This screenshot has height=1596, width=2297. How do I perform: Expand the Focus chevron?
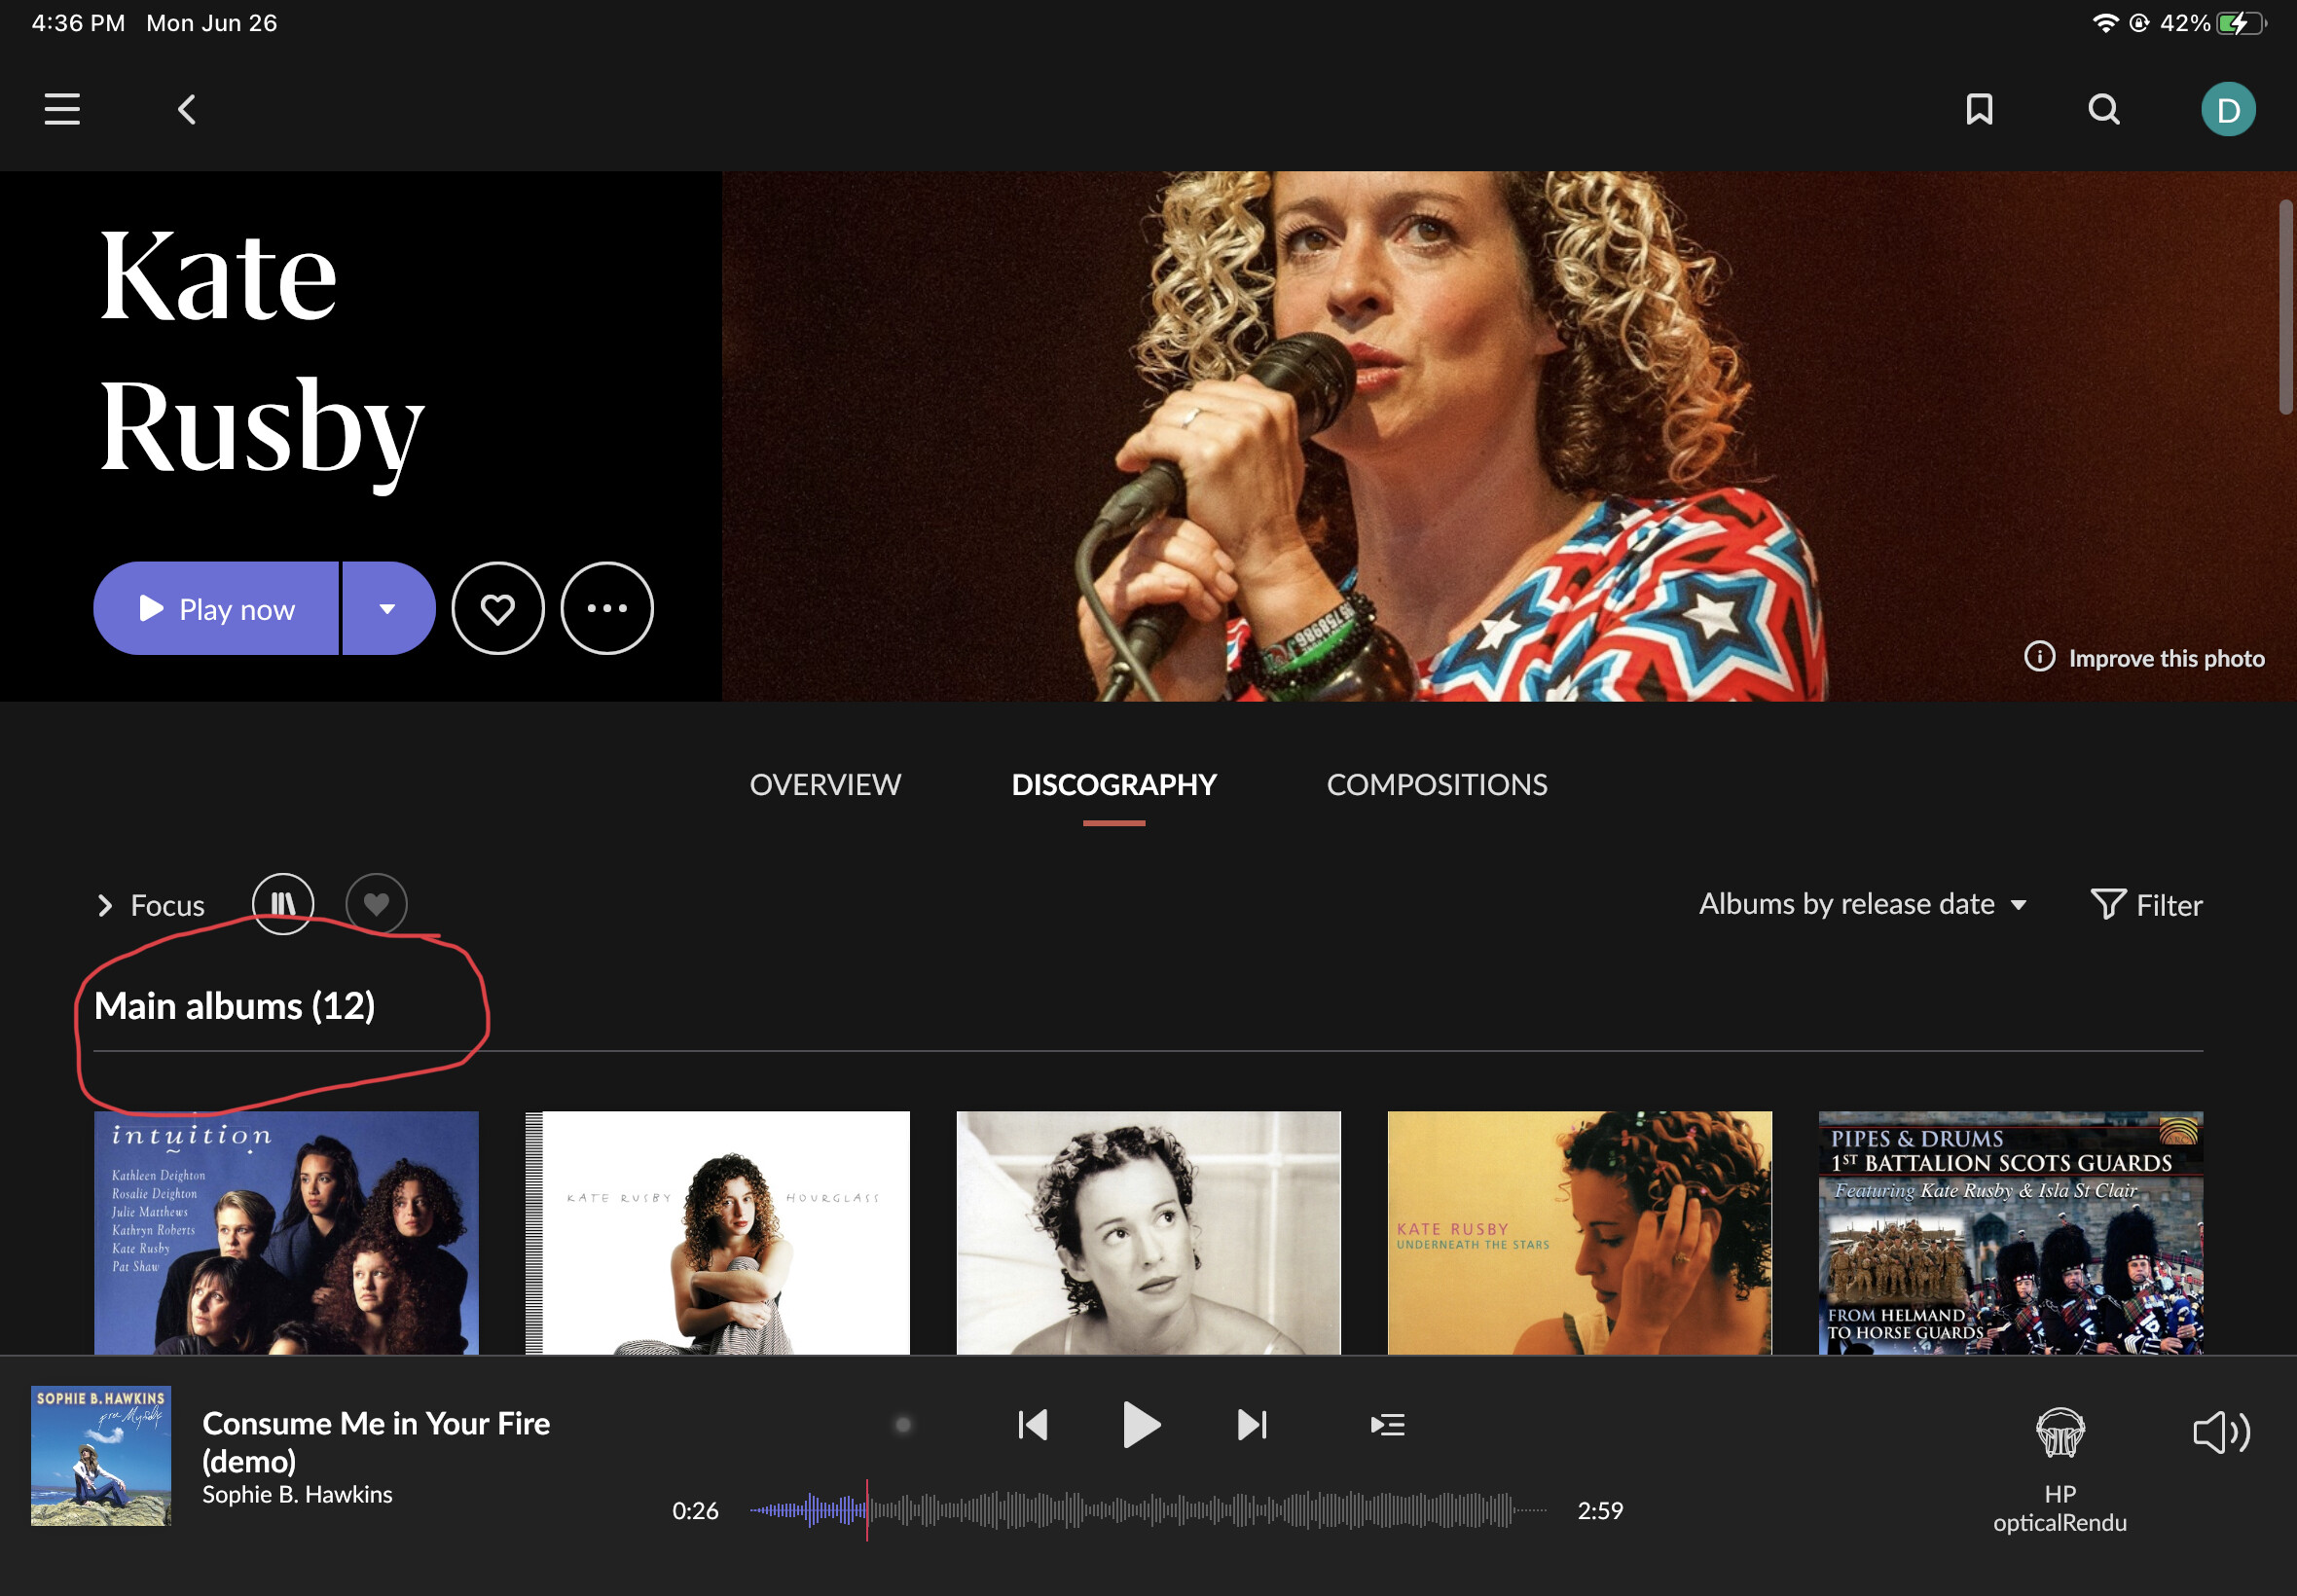(105, 905)
